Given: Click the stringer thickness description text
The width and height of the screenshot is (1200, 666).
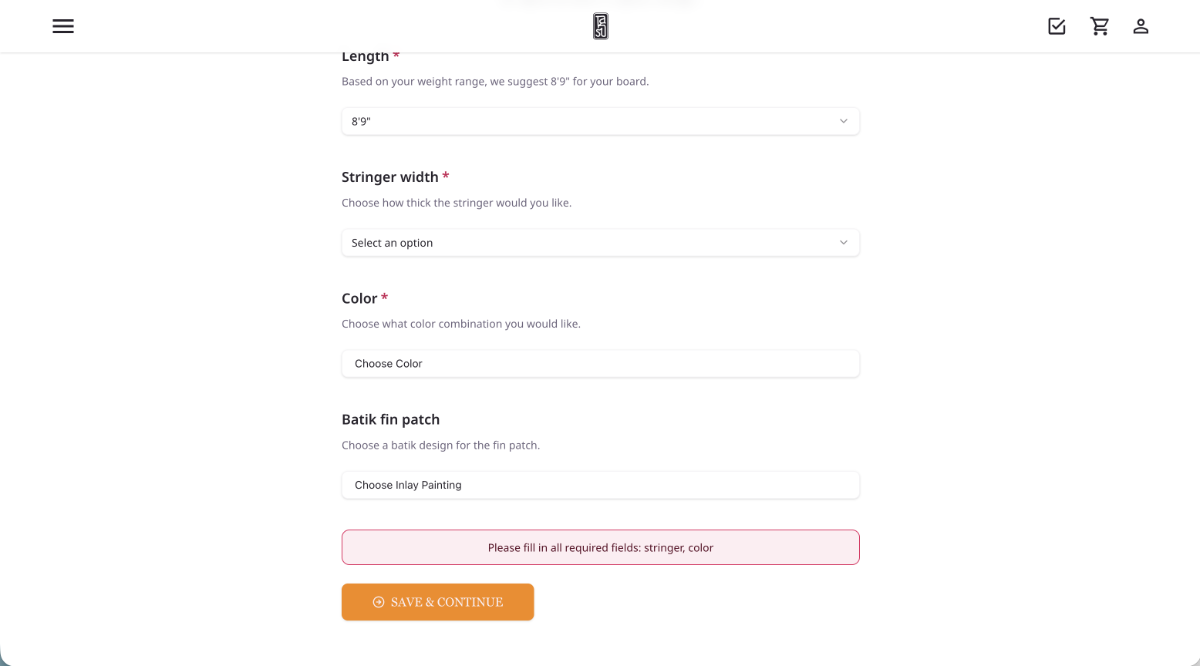Looking at the screenshot, I should (456, 202).
